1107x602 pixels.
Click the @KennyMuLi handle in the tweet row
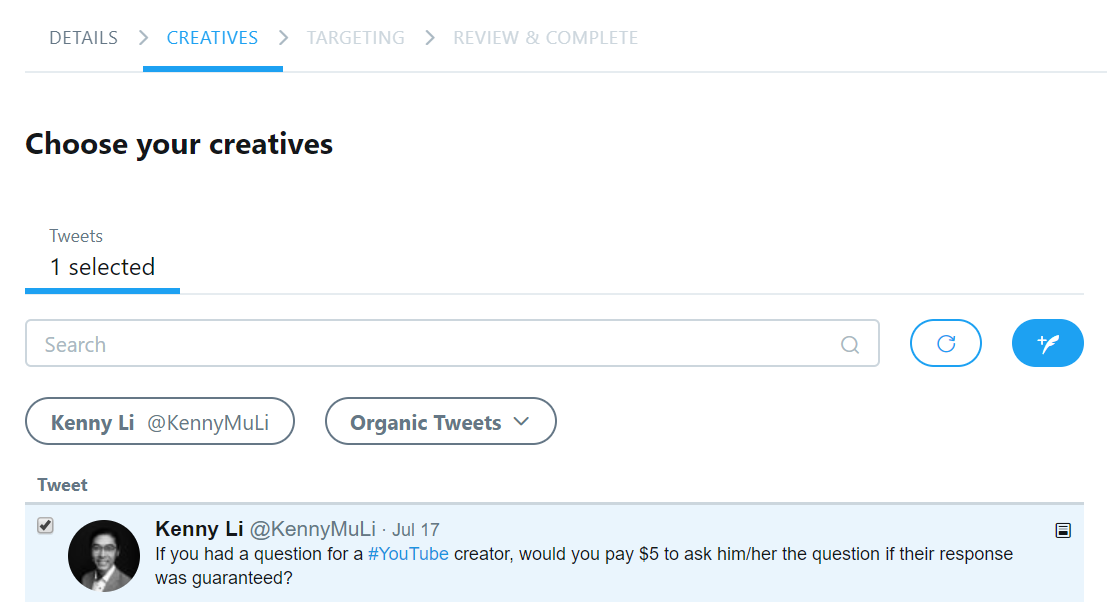(x=312, y=529)
